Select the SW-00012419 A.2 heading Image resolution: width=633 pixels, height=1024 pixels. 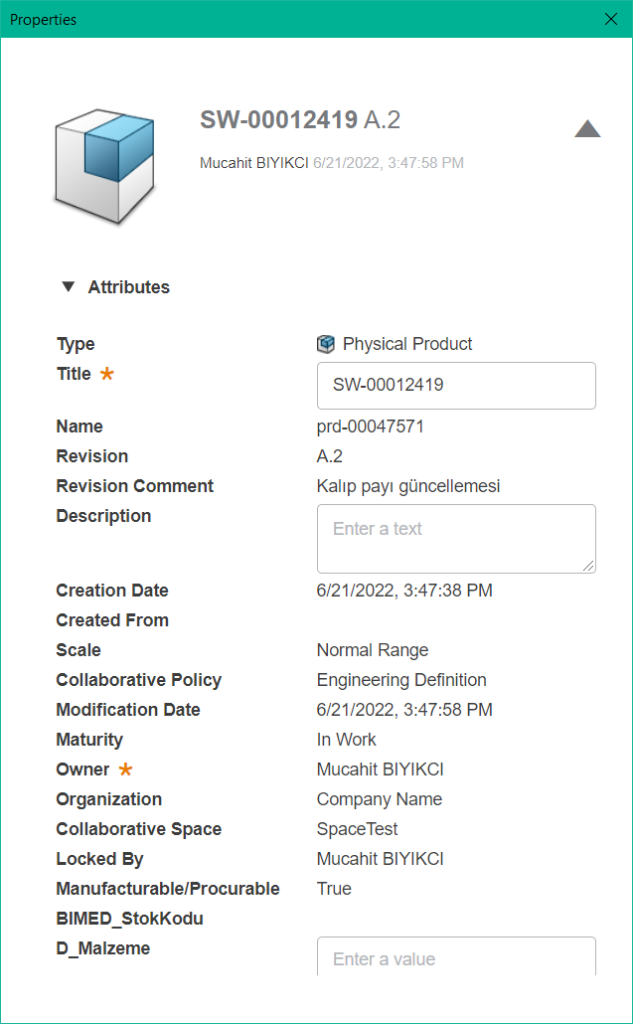click(300, 120)
